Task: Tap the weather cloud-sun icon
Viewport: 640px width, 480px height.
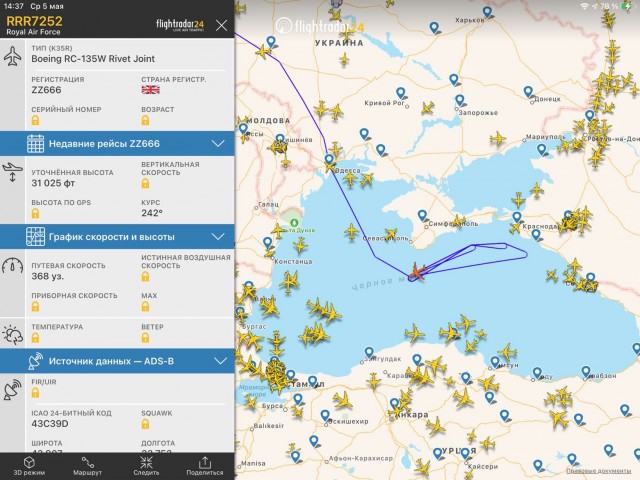Action: point(13,334)
